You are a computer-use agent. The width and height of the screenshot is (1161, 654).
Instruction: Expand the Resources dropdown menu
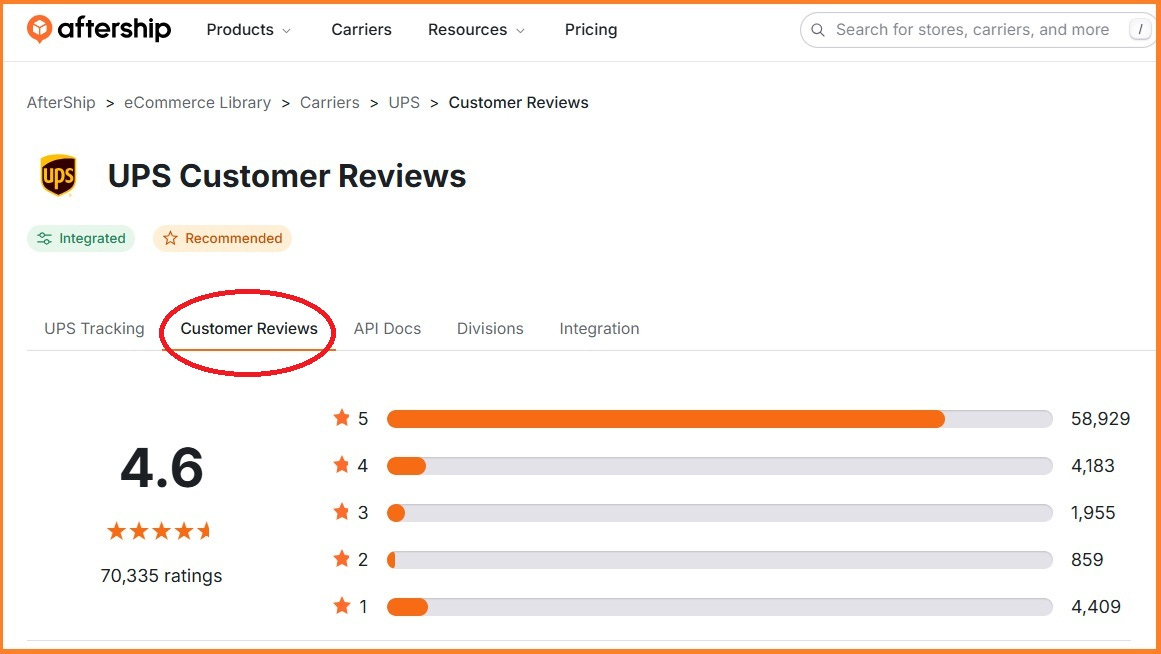[476, 30]
